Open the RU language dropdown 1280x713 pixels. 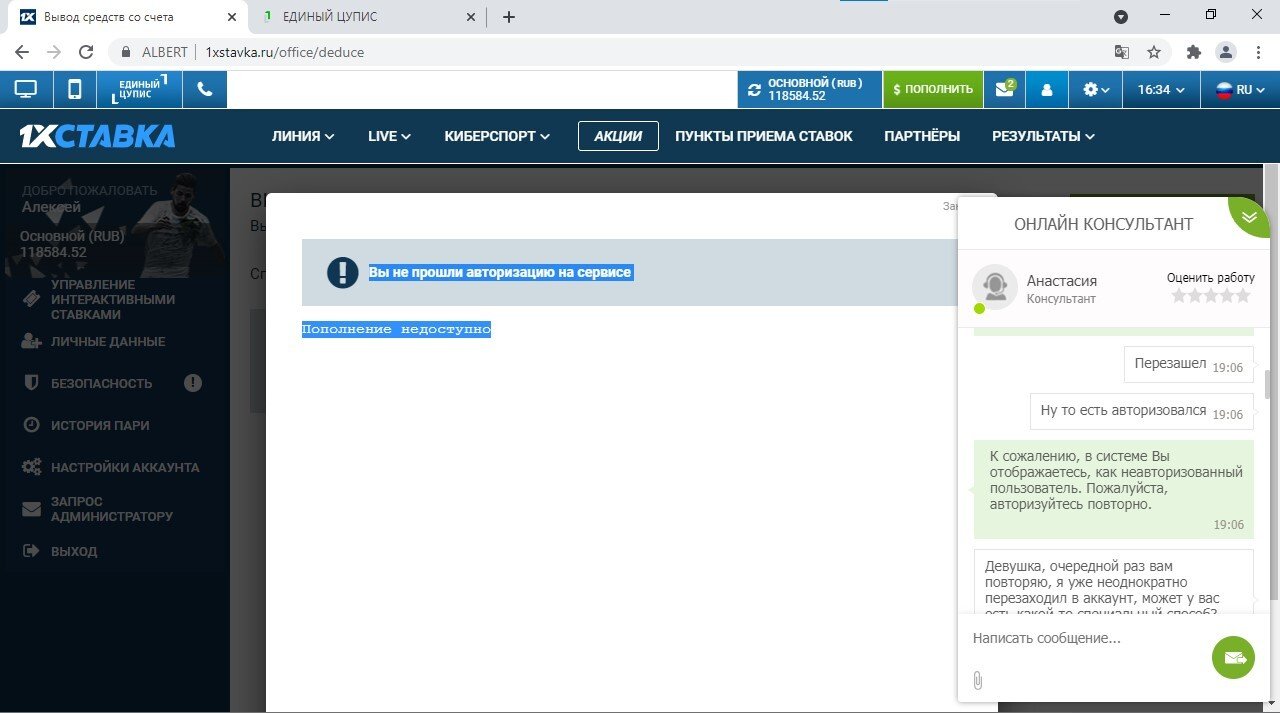[x=1240, y=90]
